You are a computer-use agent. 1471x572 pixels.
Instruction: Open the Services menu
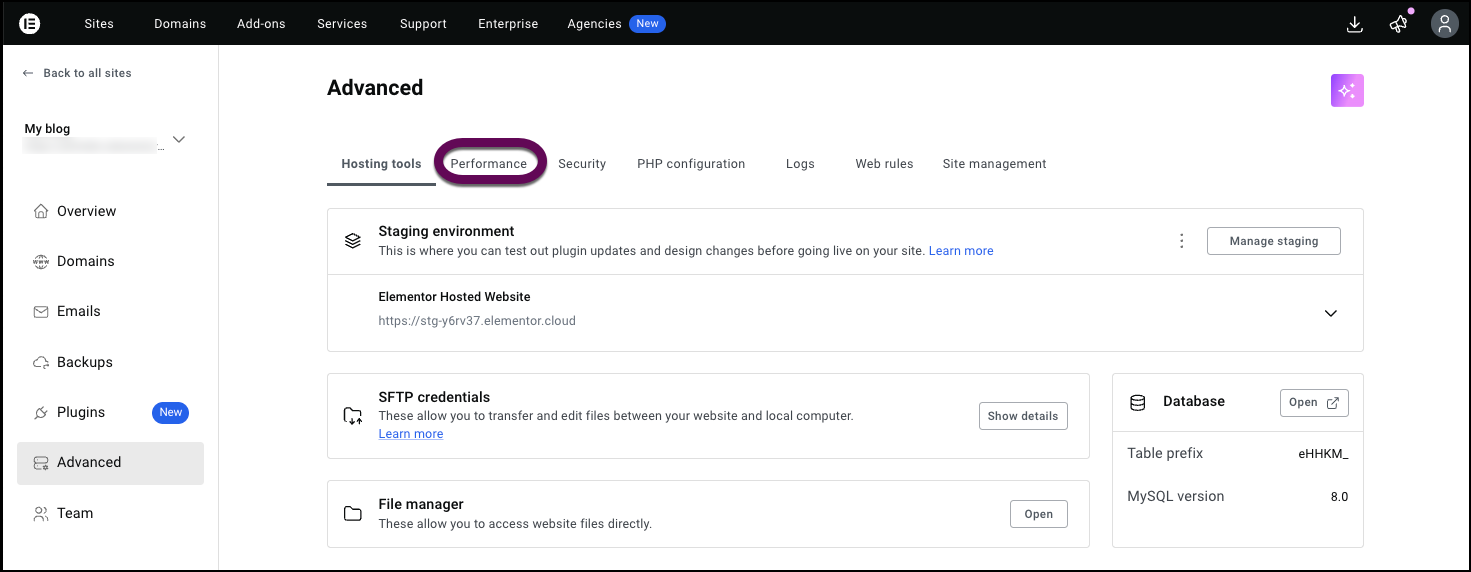pyautogui.click(x=342, y=24)
